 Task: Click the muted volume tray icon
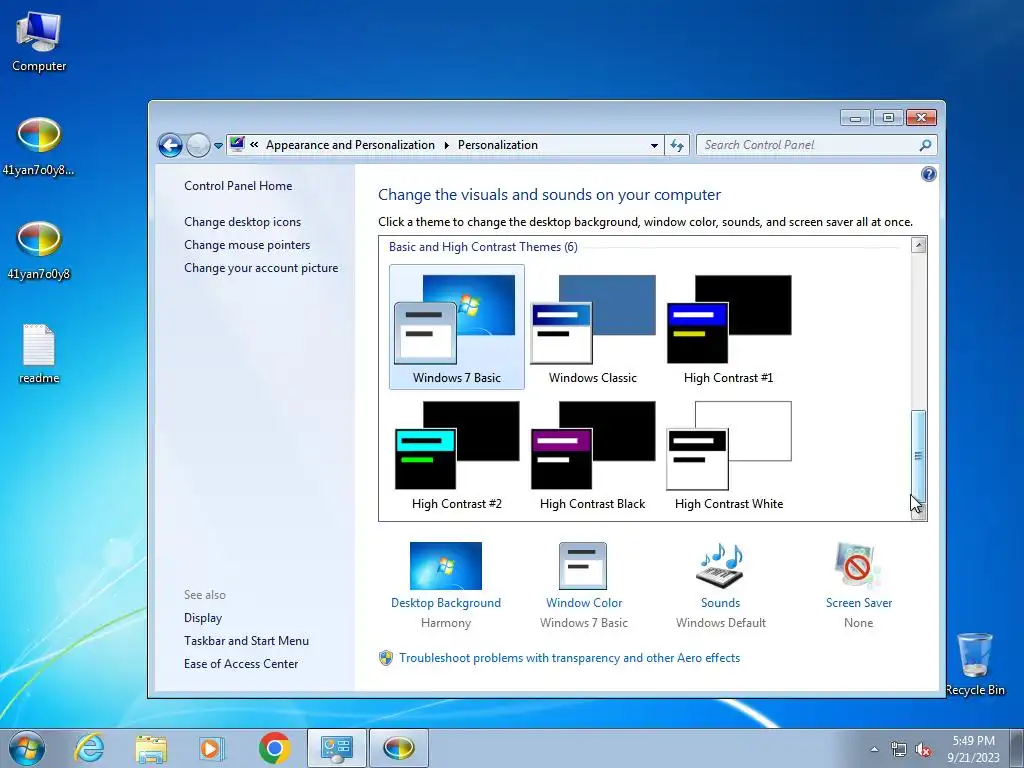click(x=923, y=750)
